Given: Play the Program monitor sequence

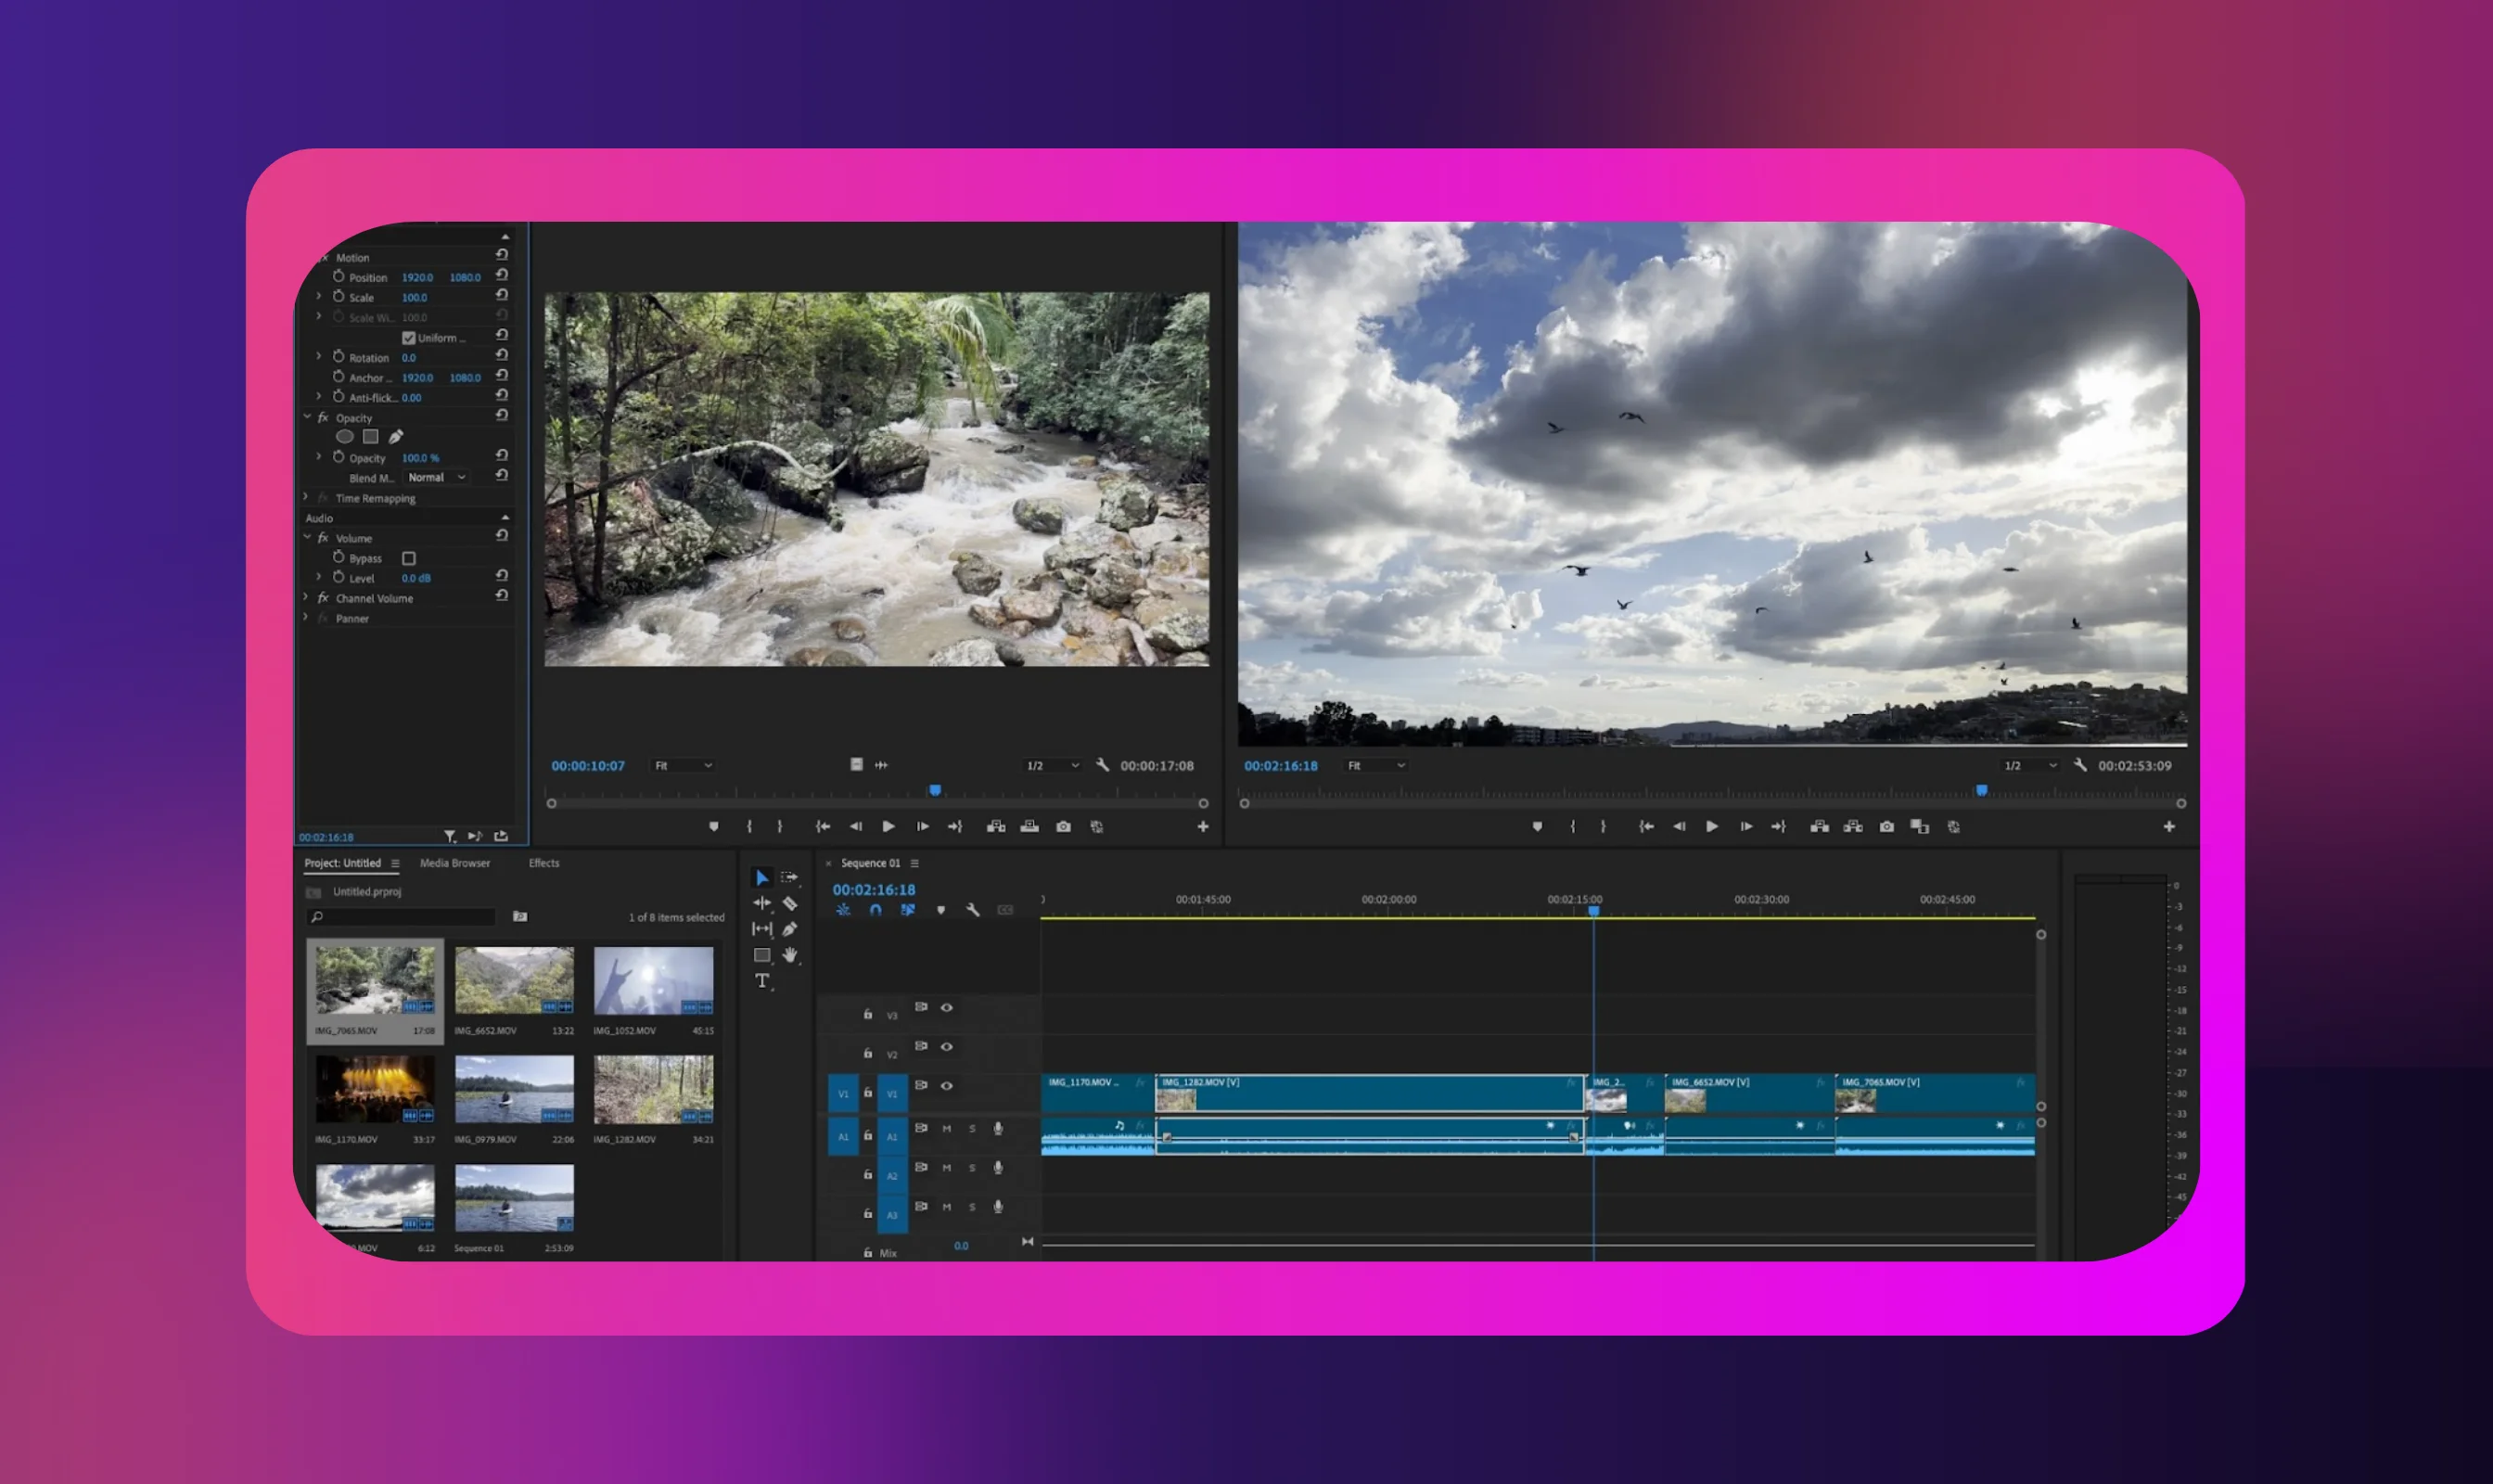Looking at the screenshot, I should tap(1712, 827).
